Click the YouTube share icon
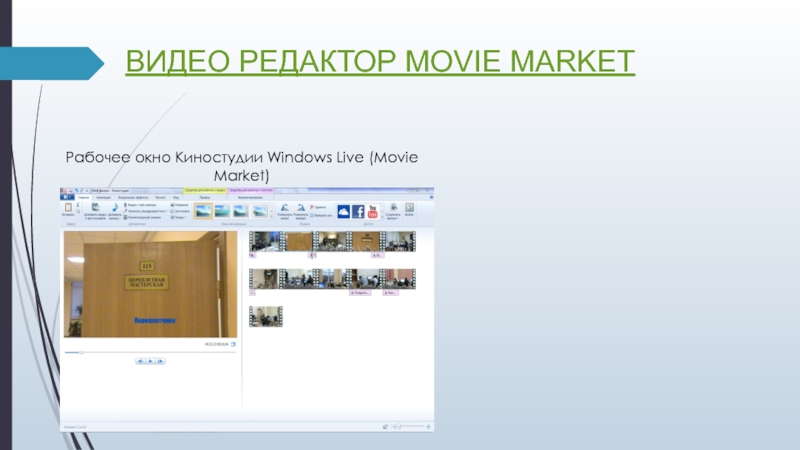800x450 pixels. pos(372,211)
